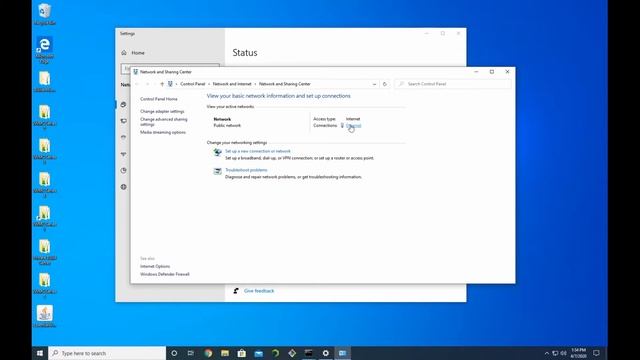Viewport: 640px width, 360px height.
Task: Click the 'Internet' access type value
Action: (353, 119)
